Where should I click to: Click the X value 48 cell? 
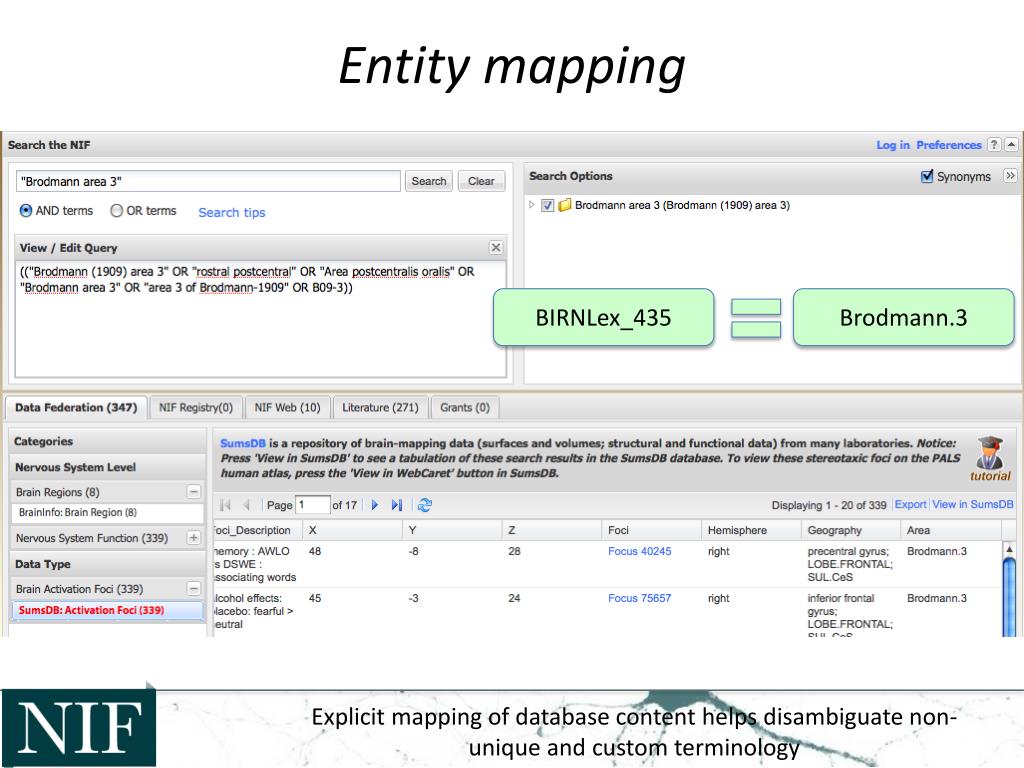[x=315, y=551]
